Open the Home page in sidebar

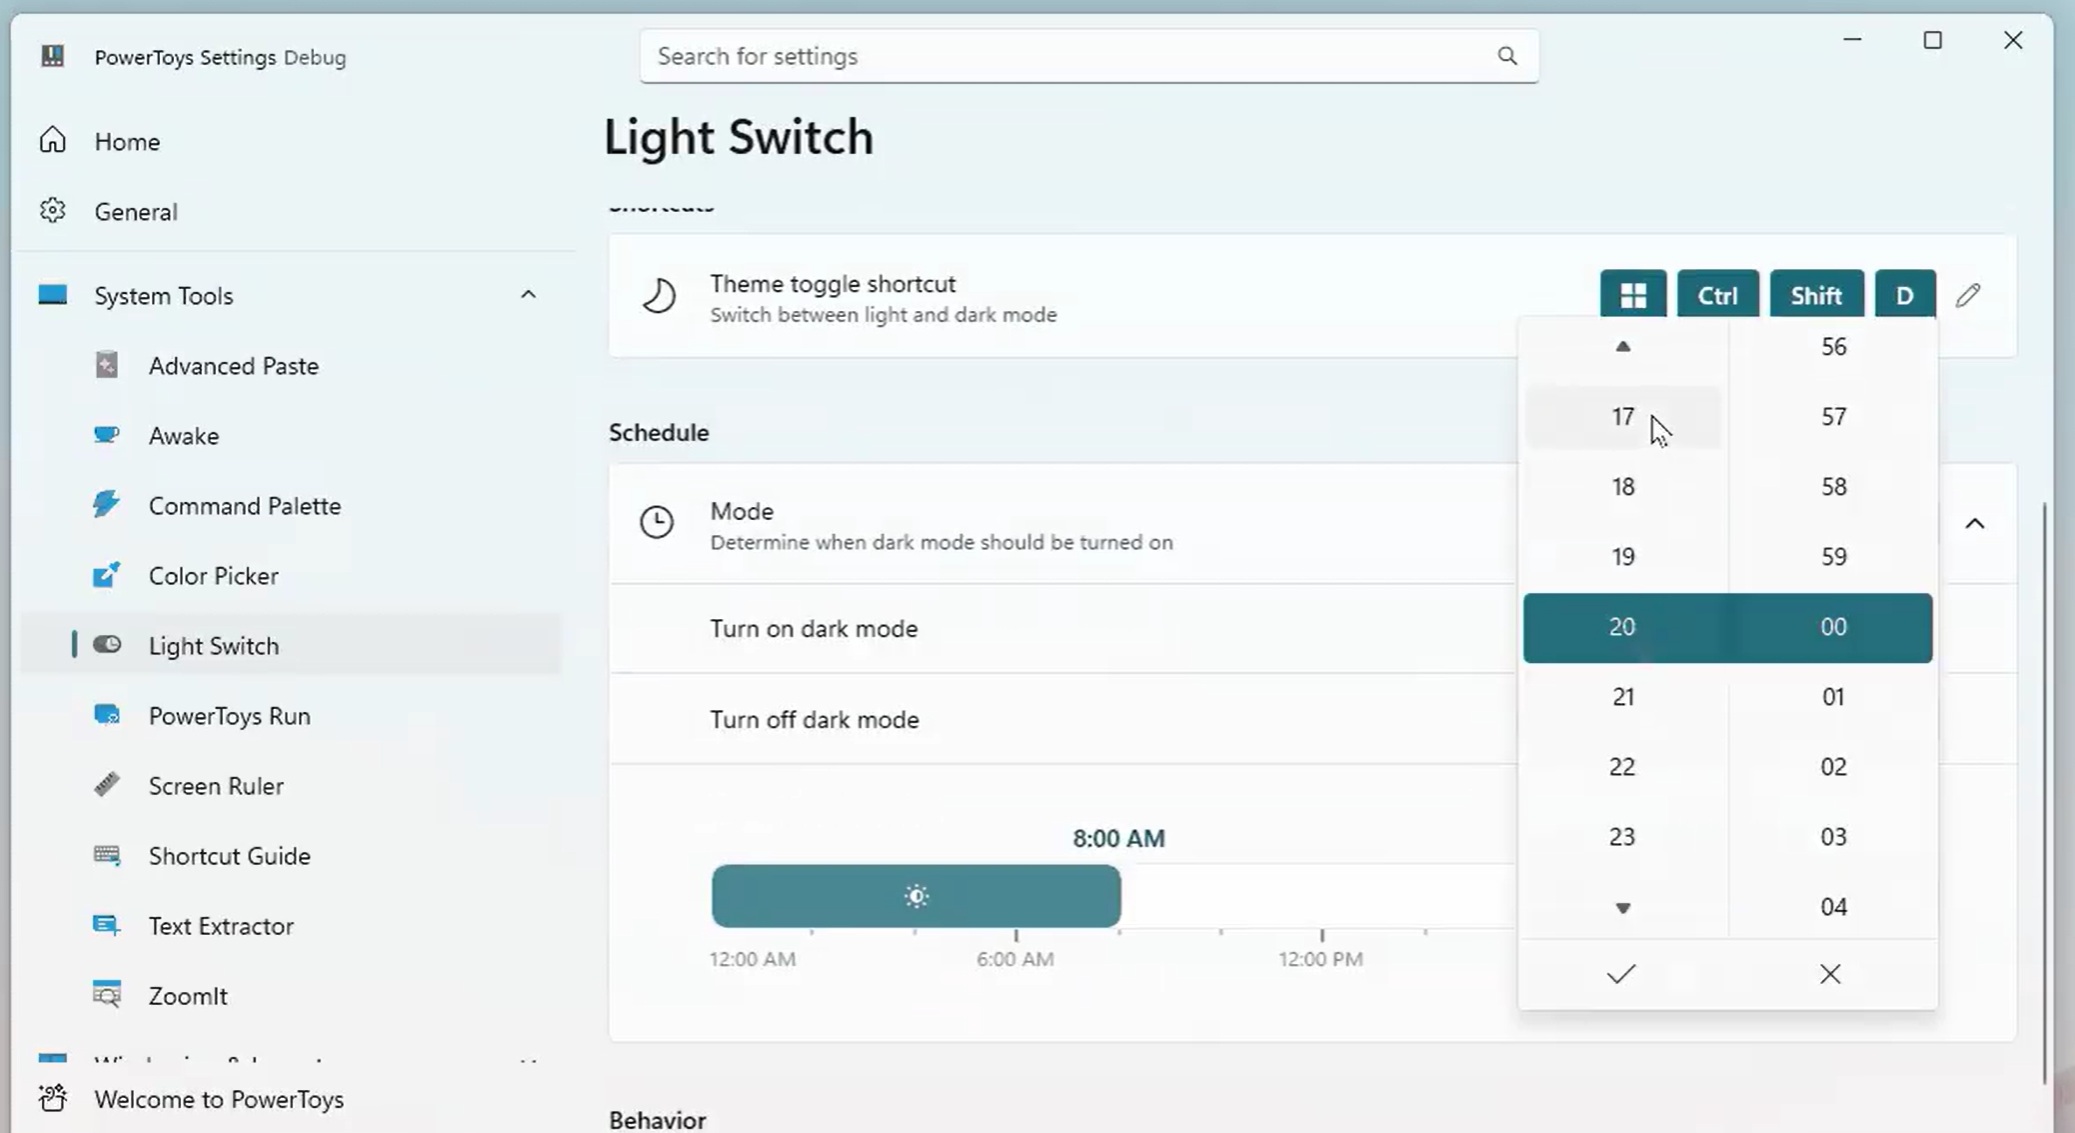[127, 142]
